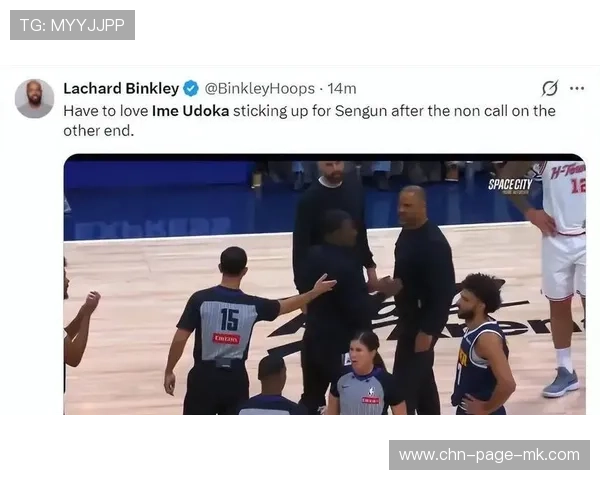Open the www.chn-page-mk.com watermark link
The height and width of the screenshot is (480, 600).
point(489,455)
